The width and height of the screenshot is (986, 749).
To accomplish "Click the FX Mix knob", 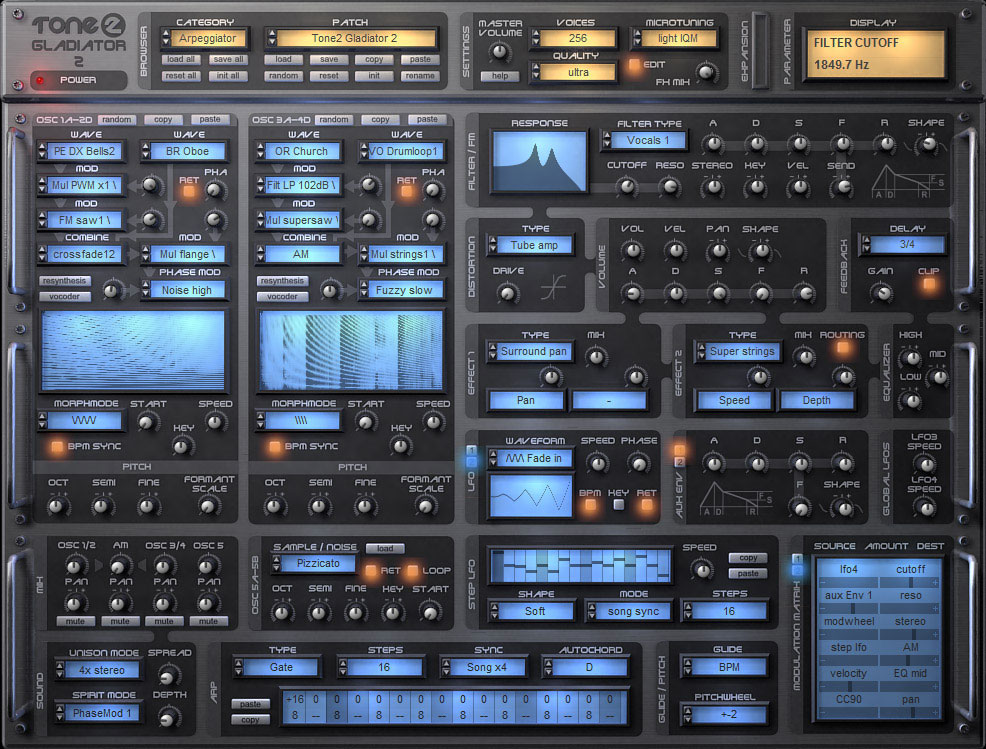I will [x=706, y=72].
